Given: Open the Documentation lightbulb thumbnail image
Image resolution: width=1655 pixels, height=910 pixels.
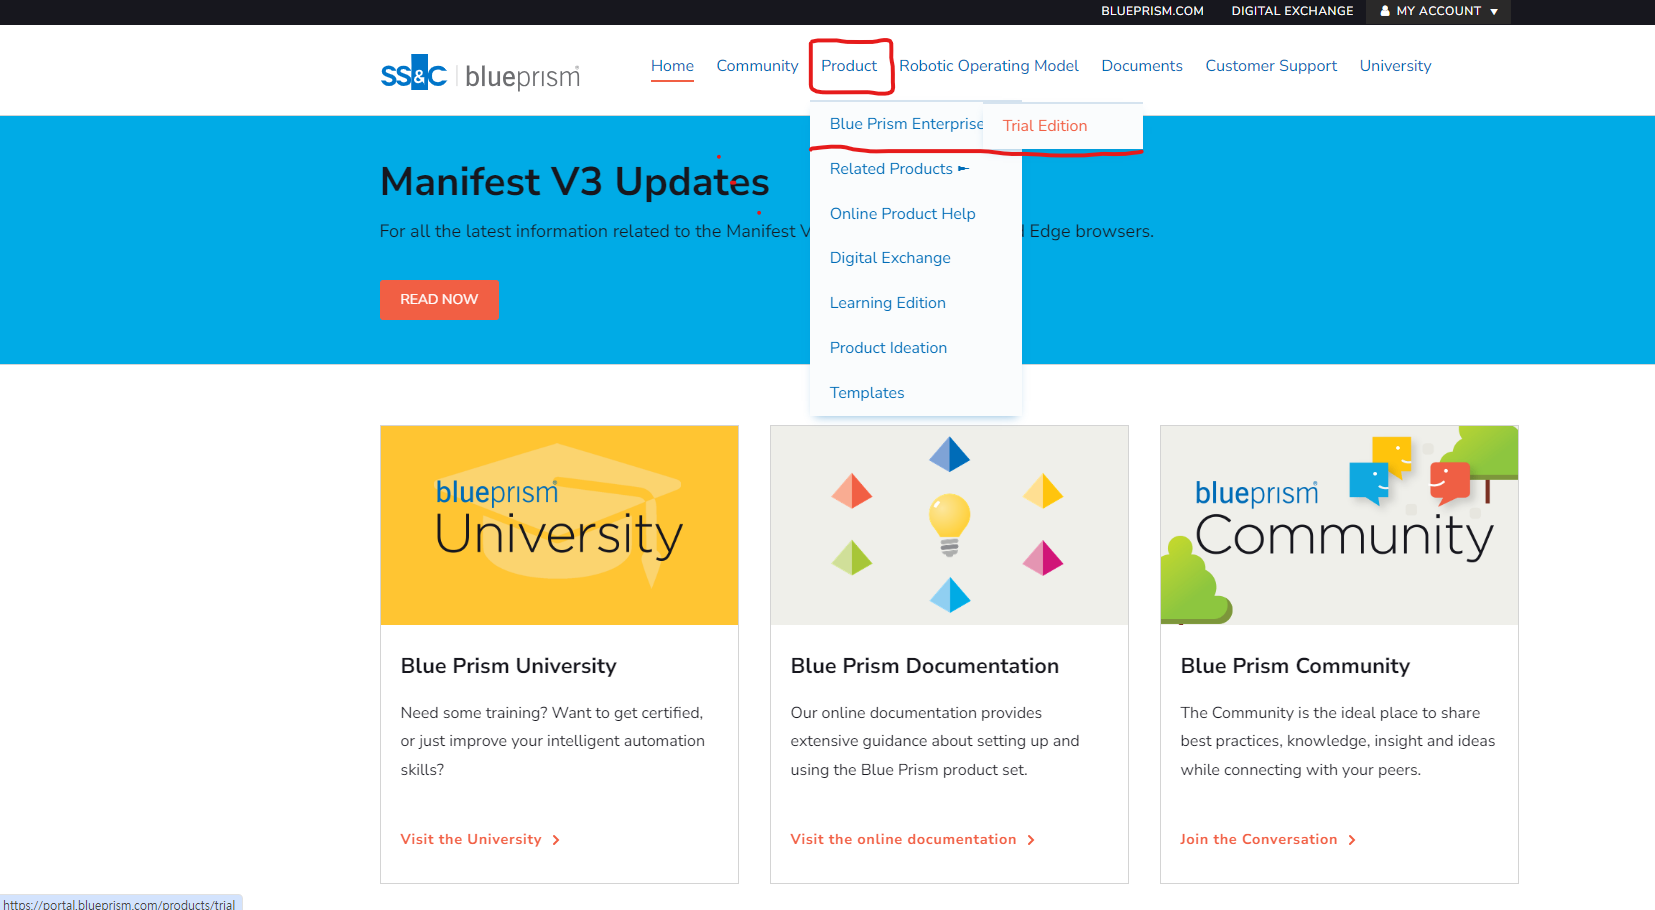Looking at the screenshot, I should 949,525.
